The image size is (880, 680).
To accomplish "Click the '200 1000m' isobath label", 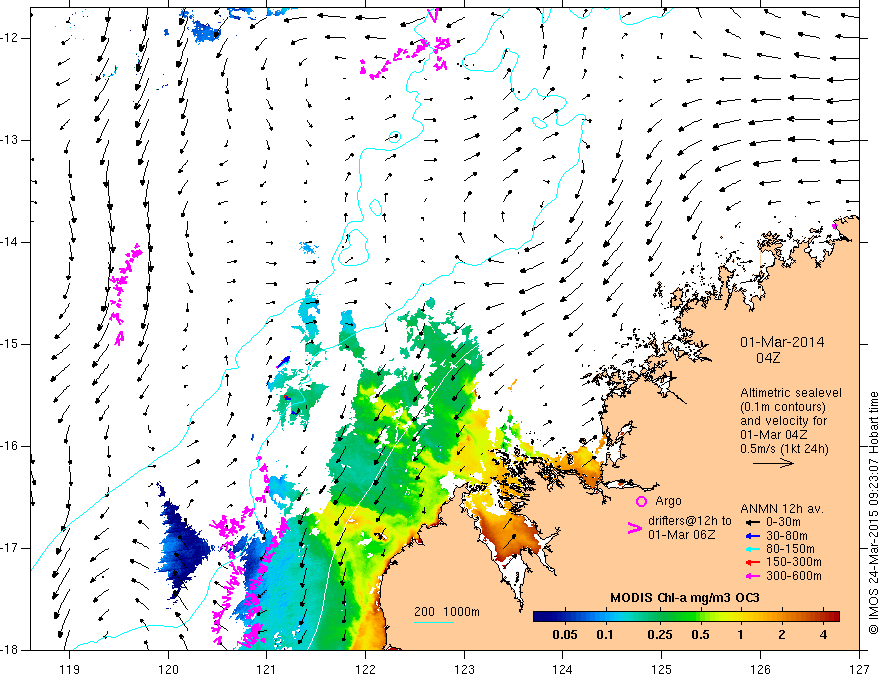I will click(447, 612).
